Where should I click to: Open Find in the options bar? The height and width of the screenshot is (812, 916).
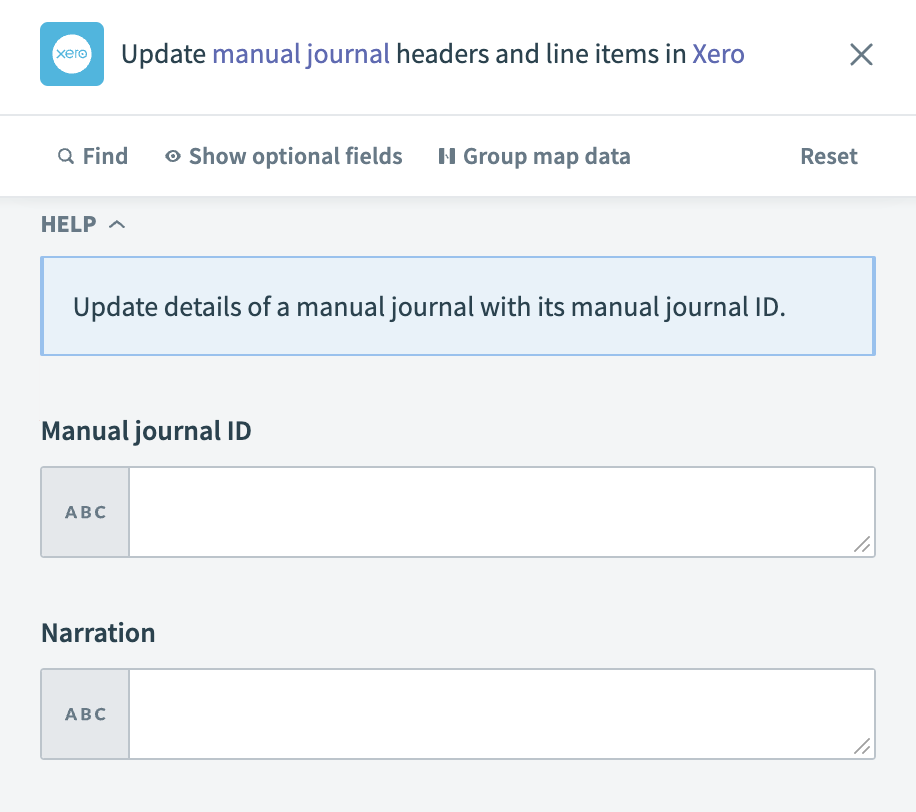point(93,156)
